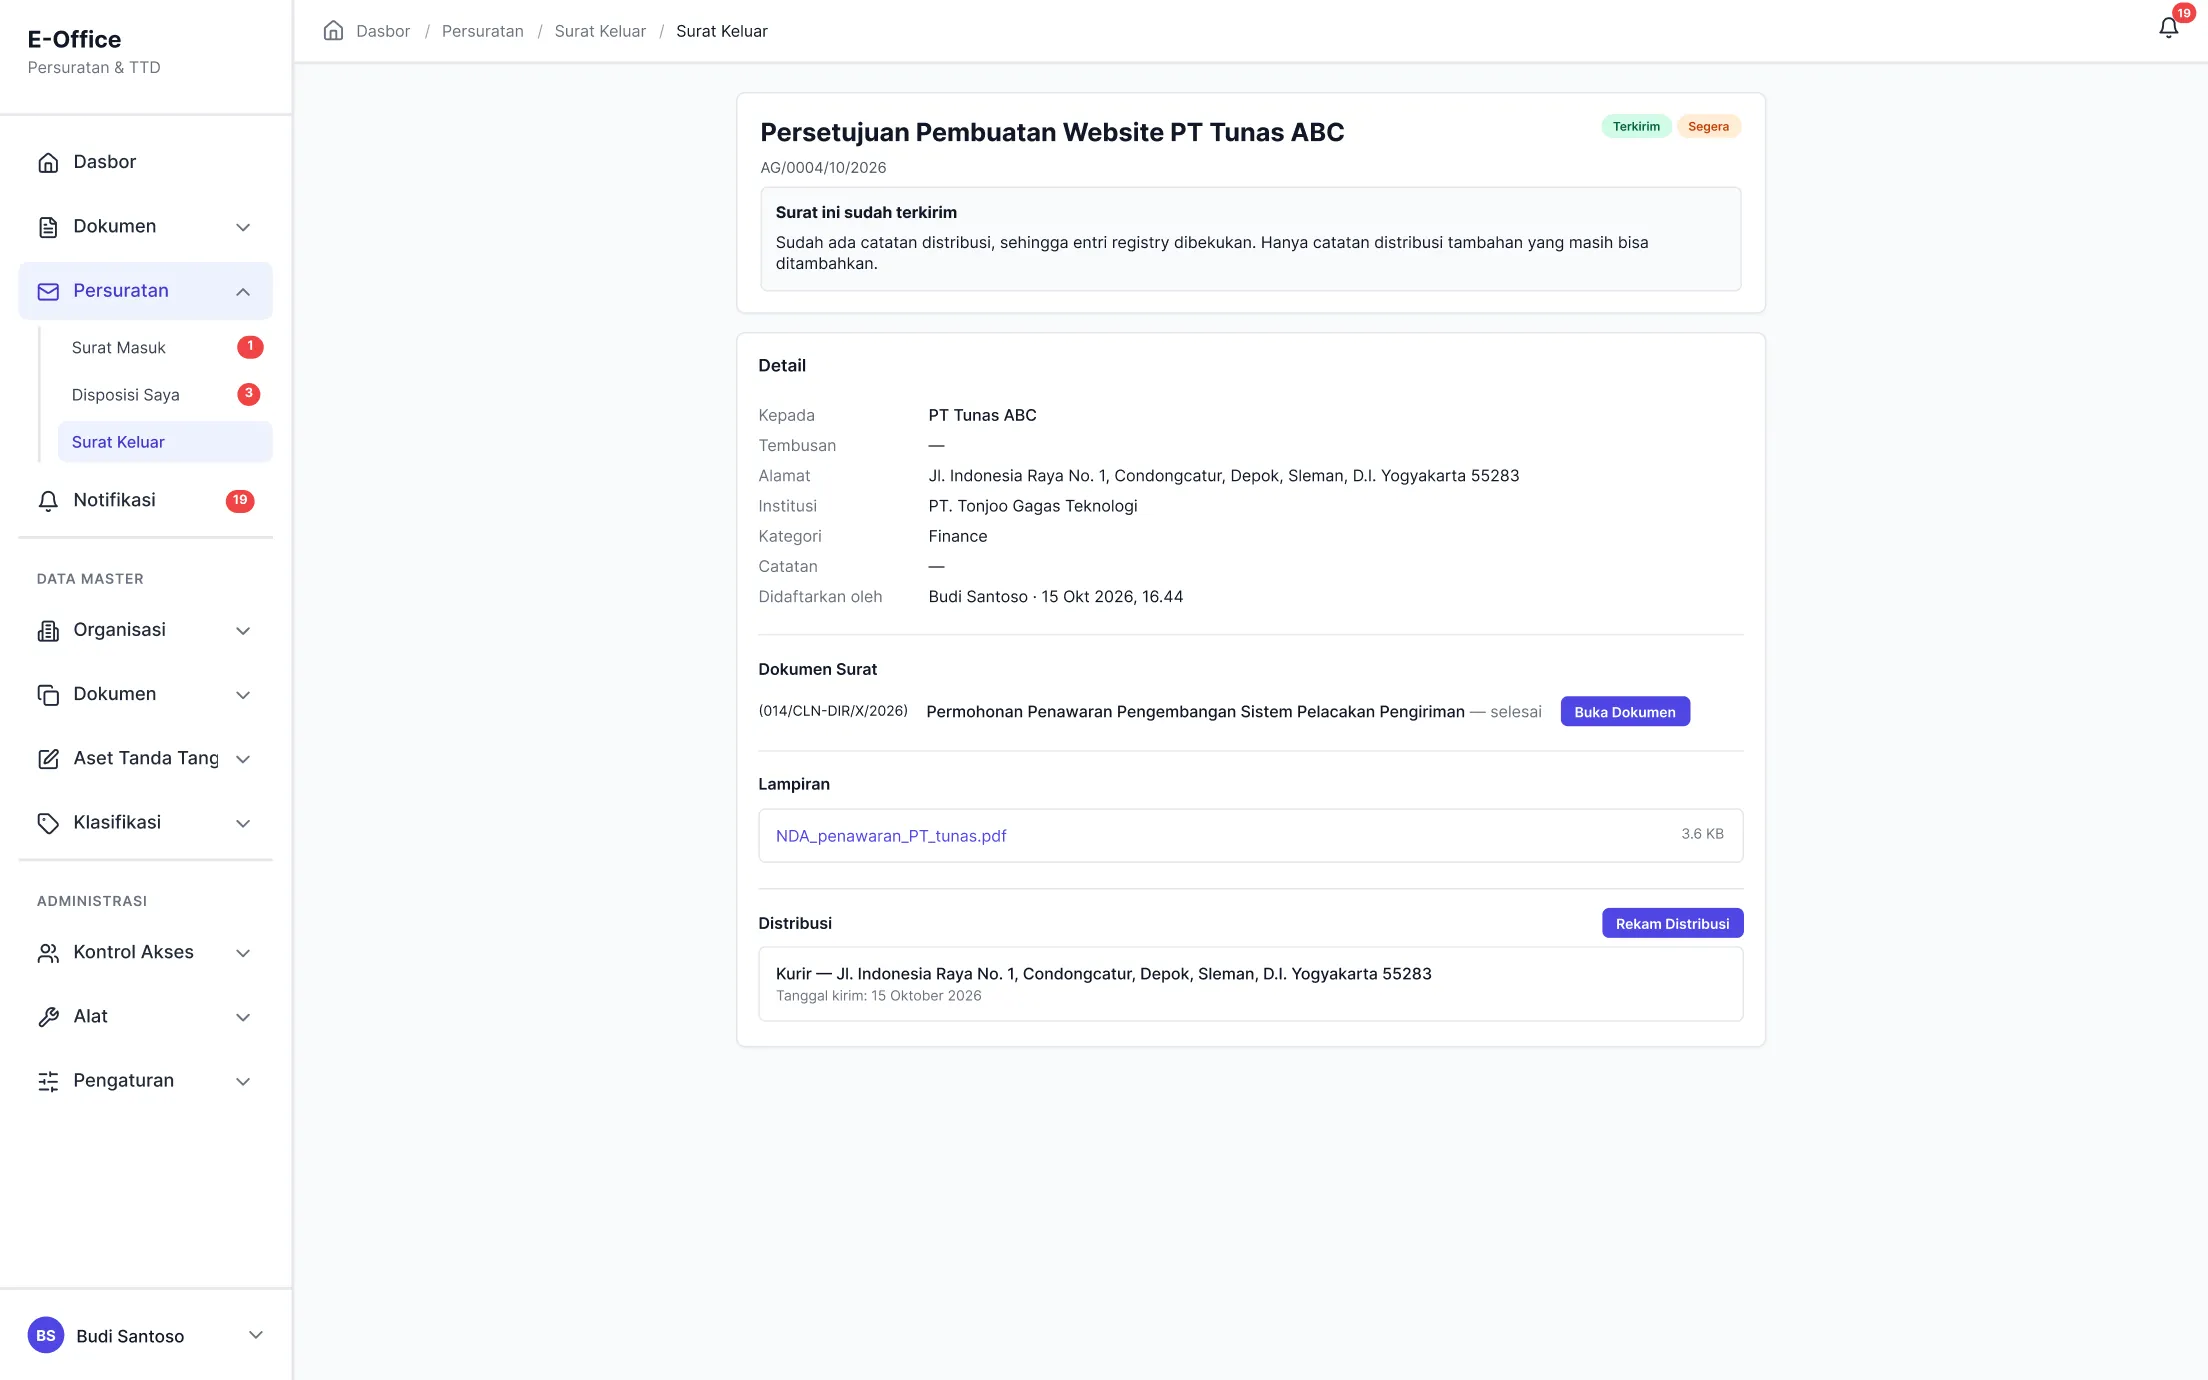Screen dimensions: 2208x1380
Task: Click the Persuratan envelope icon
Action: (48, 291)
